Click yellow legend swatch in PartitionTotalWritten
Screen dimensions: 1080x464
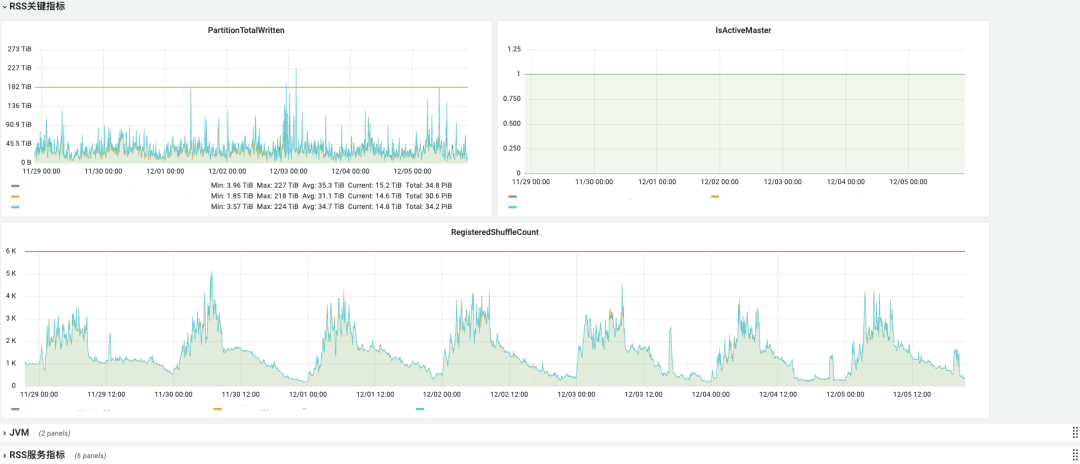tap(15, 196)
